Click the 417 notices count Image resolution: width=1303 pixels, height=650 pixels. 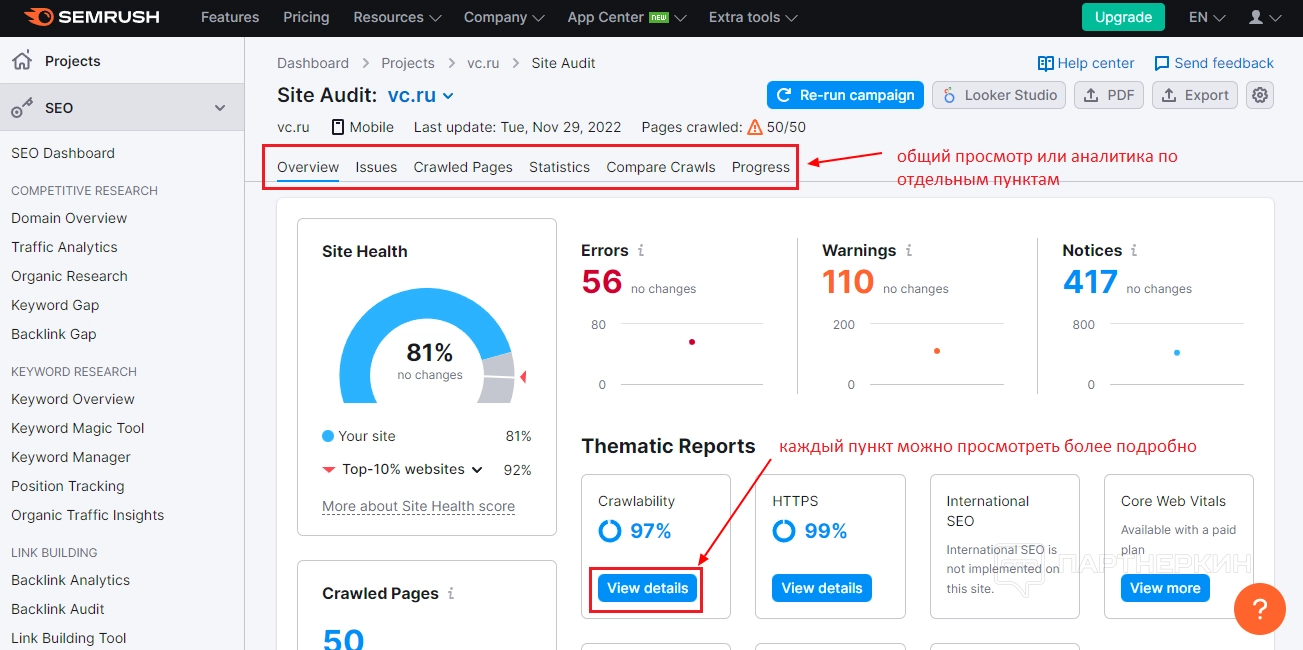[x=1090, y=282]
